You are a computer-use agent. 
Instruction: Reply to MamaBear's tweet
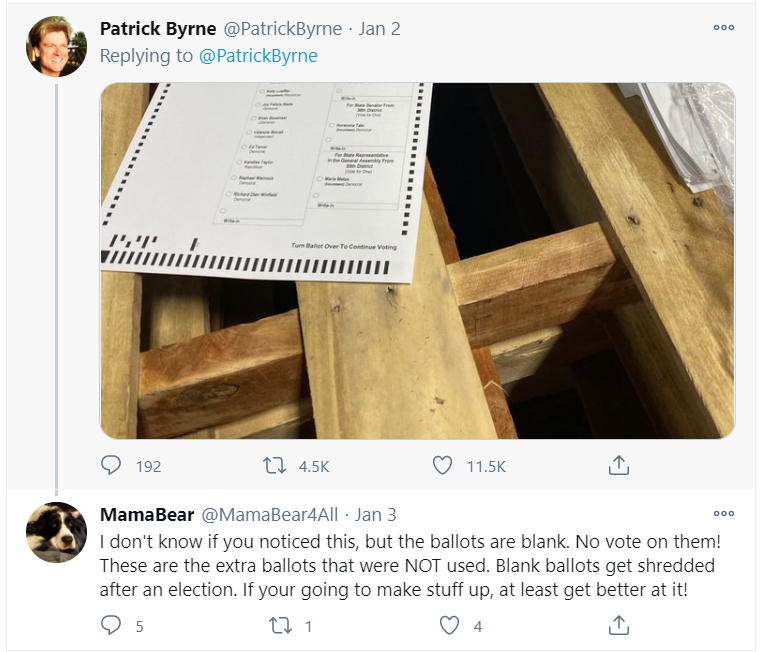point(112,626)
